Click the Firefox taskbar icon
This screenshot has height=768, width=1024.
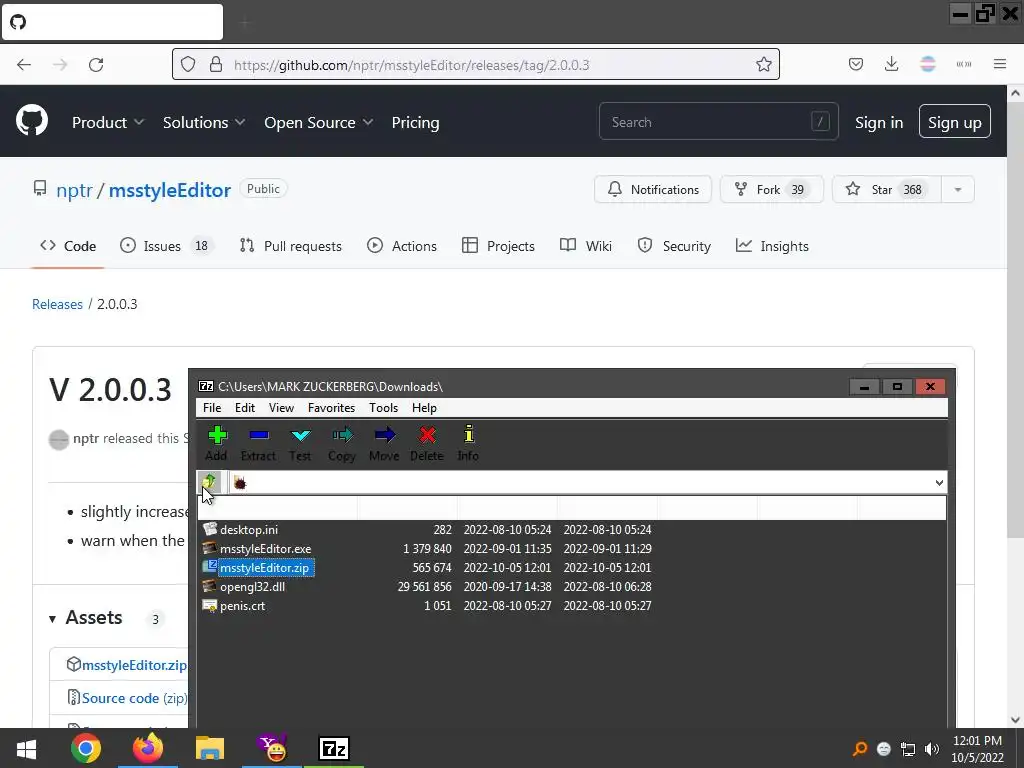148,748
